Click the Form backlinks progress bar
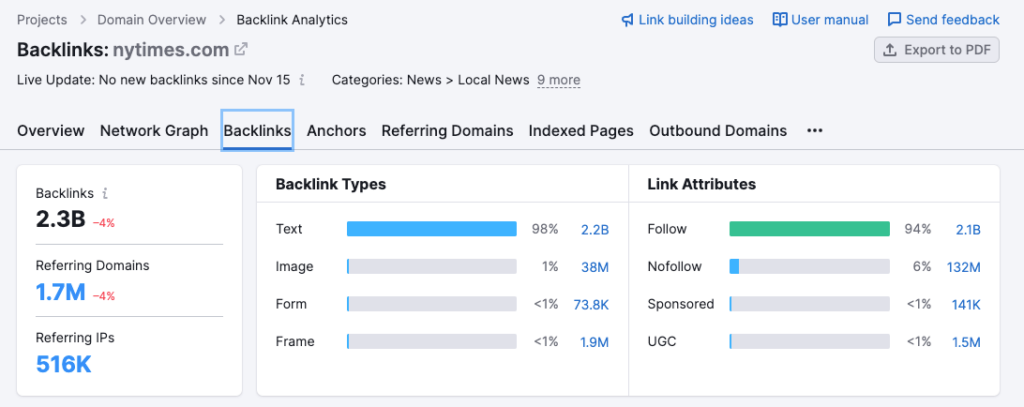The width and height of the screenshot is (1024, 407). (432, 304)
